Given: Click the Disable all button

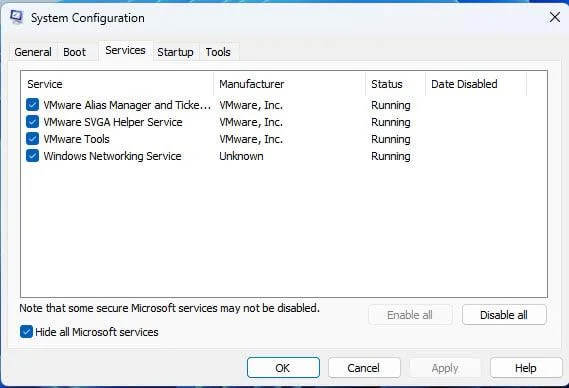Looking at the screenshot, I should [x=504, y=315].
